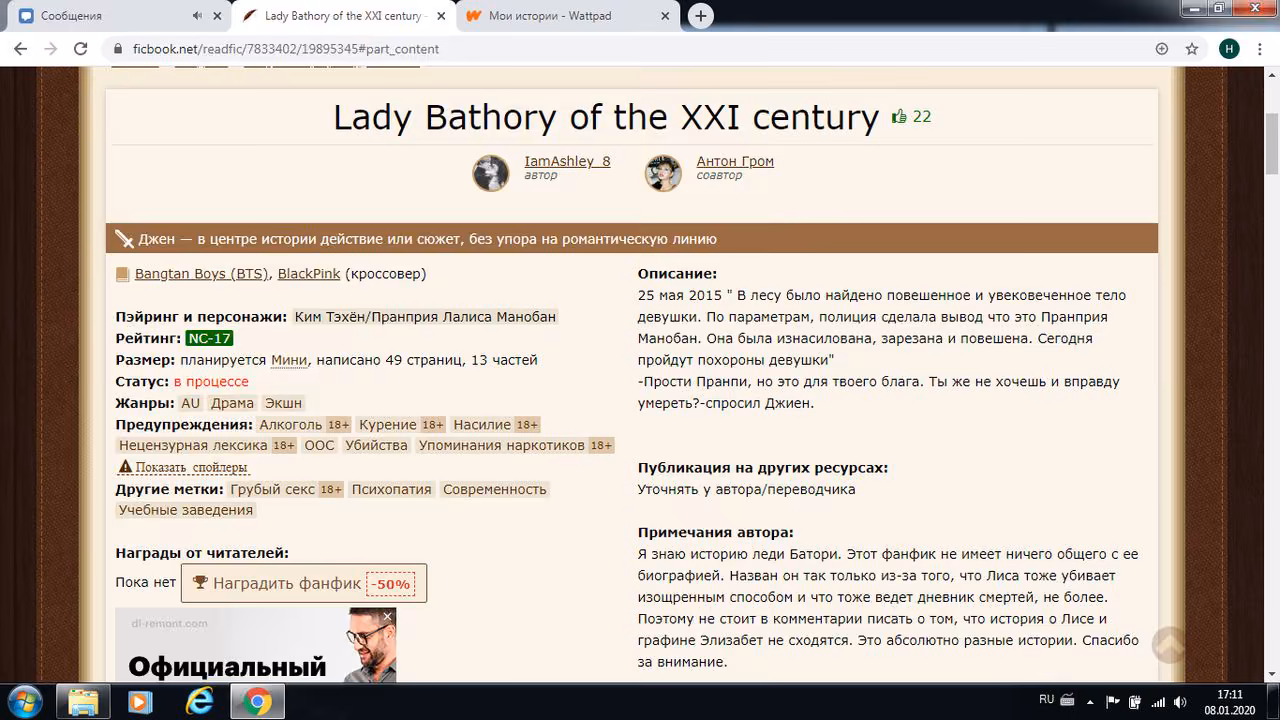Open the Убийства warning tag
Screen dimensions: 1280x720
tap(376, 446)
